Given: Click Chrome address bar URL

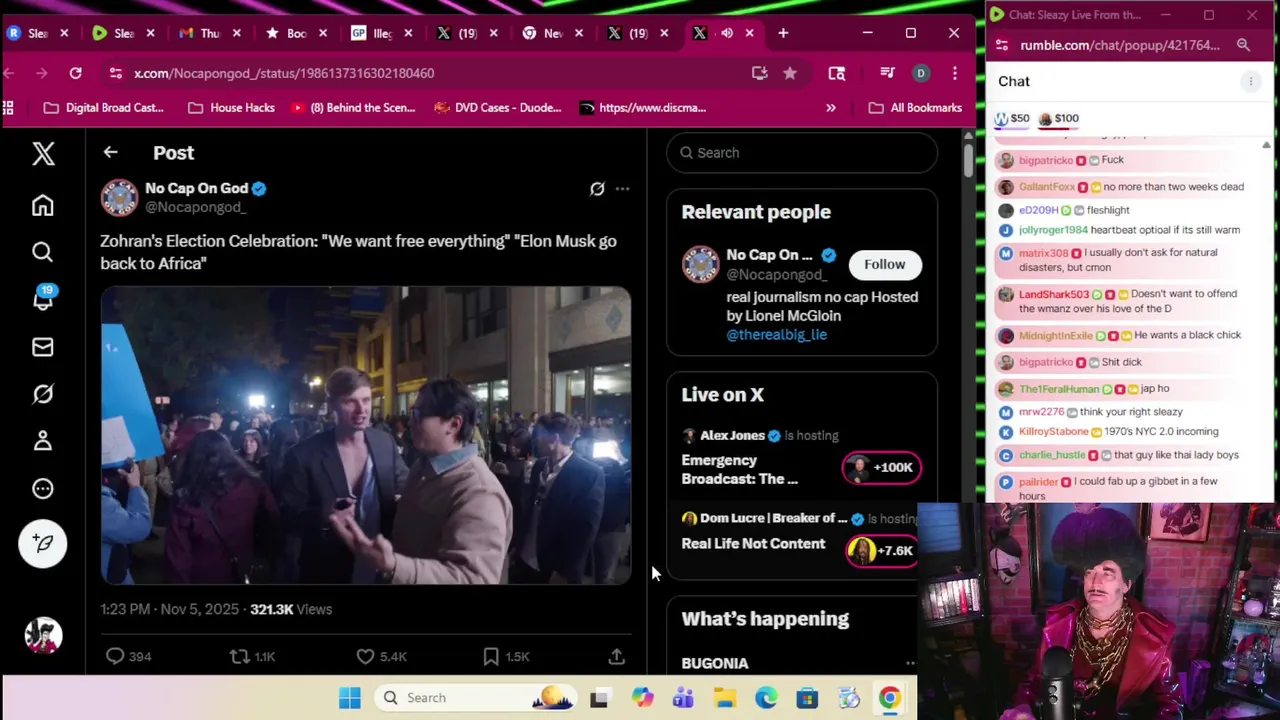Looking at the screenshot, I should coord(284,73).
